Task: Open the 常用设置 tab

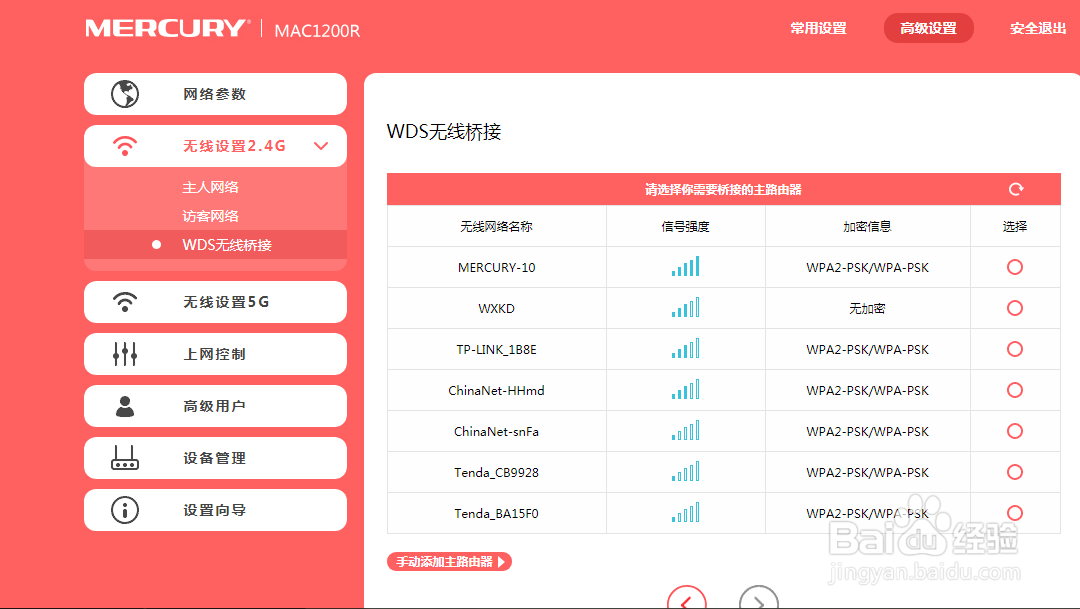Action: [x=818, y=28]
